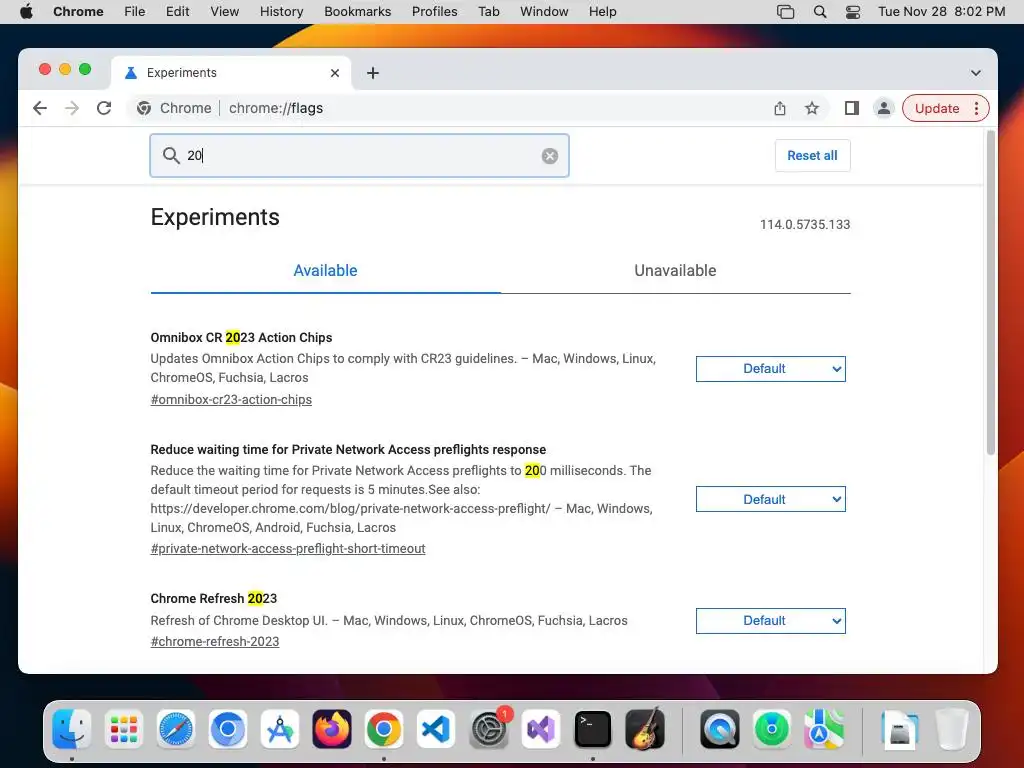Click the page's vertical scrollbar thumb
1024x768 pixels.
[990, 293]
